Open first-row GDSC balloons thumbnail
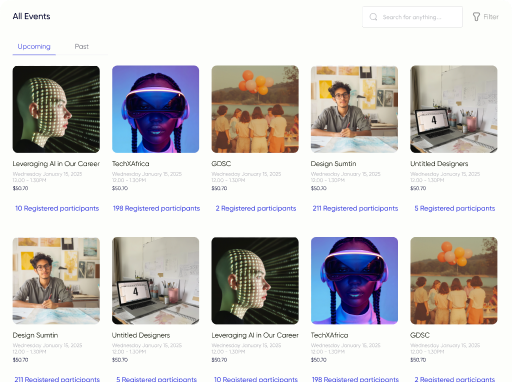Viewport: 512px width, 382px height. (x=255, y=109)
